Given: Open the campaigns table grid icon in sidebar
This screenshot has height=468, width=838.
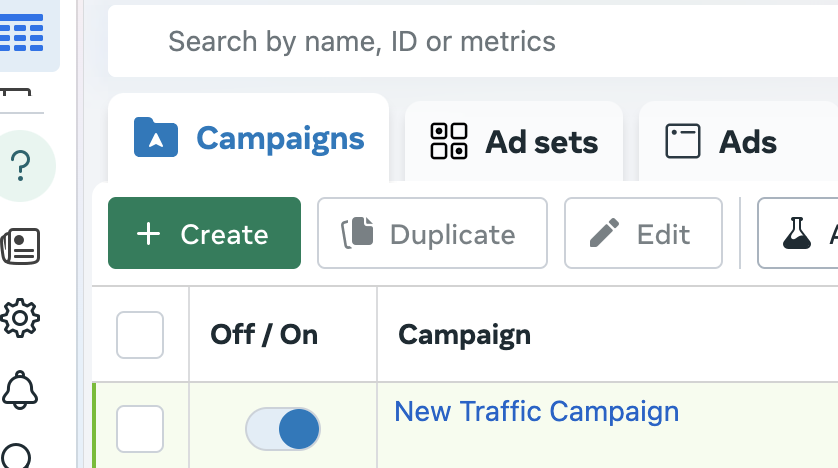Looking at the screenshot, I should [x=22, y=32].
